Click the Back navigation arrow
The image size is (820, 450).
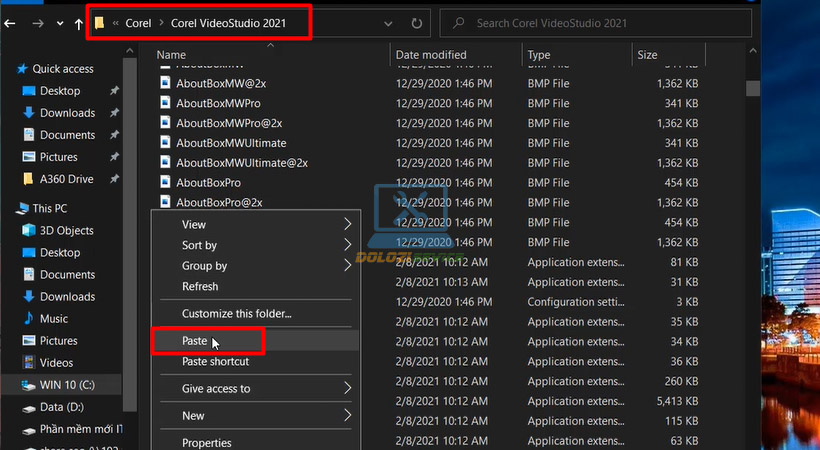click(10, 23)
